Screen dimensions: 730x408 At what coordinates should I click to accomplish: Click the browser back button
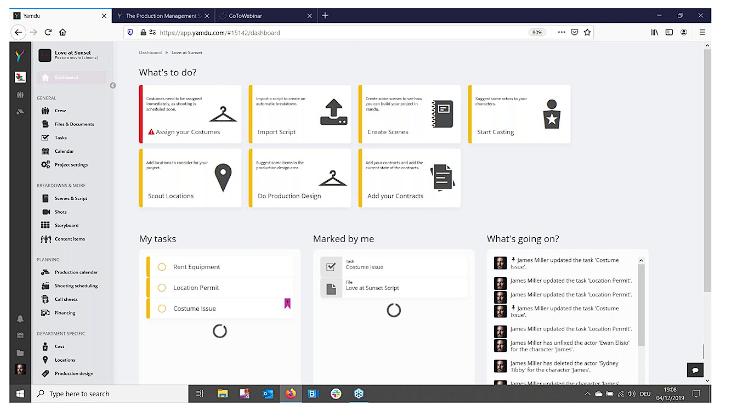coord(18,33)
